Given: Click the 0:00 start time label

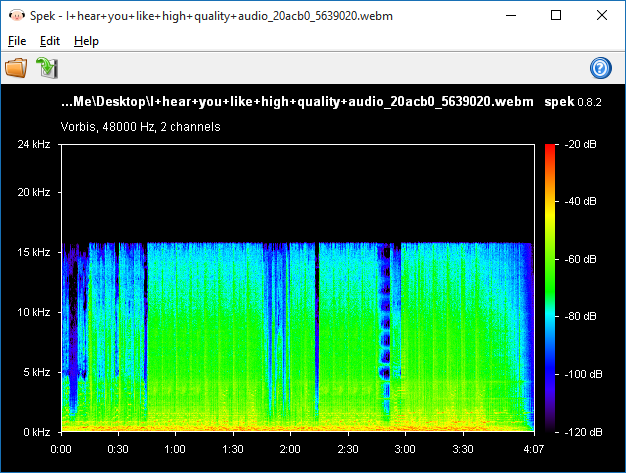Looking at the screenshot, I should coord(61,448).
